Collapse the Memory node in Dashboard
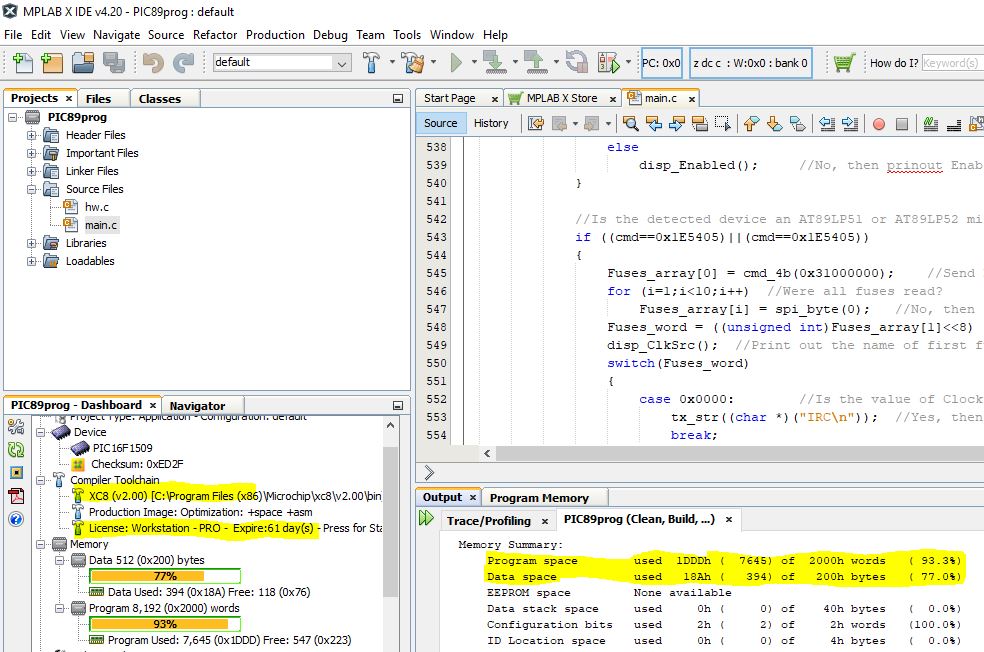This screenshot has height=652, width=984. click(x=40, y=544)
